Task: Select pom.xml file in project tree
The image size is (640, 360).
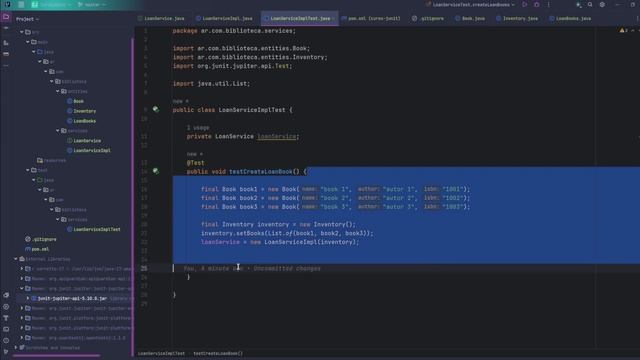Action: pyautogui.click(x=40, y=249)
